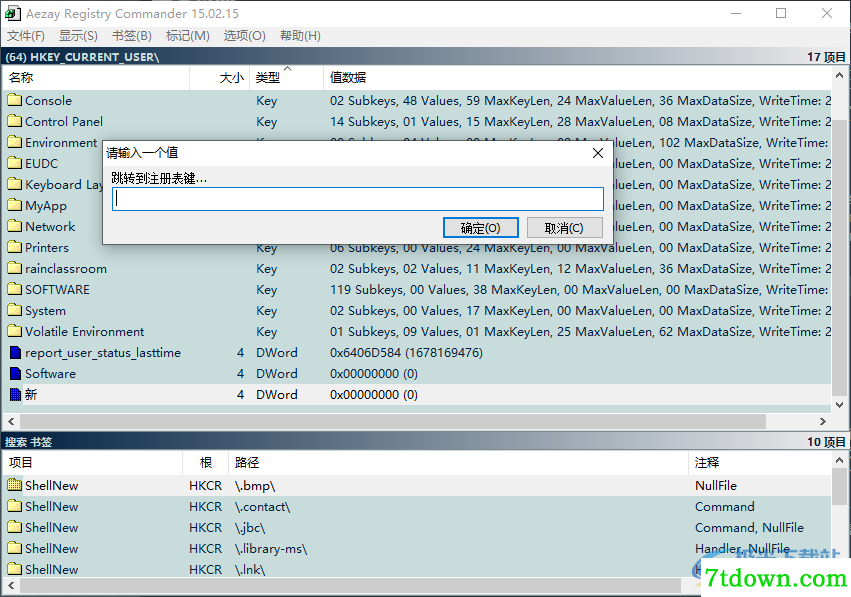Open the 文件(F) menu

(x=26, y=36)
